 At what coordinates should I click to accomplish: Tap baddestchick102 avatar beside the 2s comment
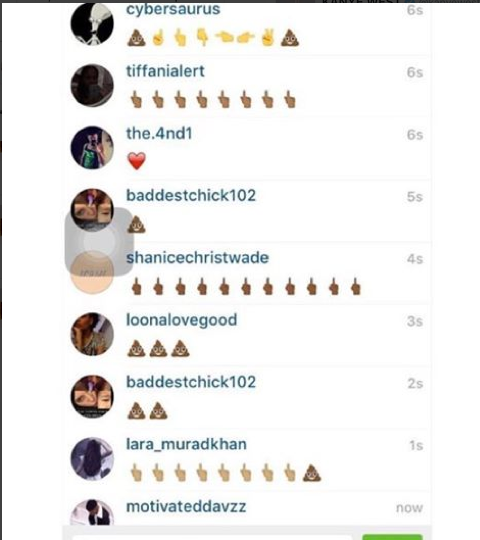point(92,396)
